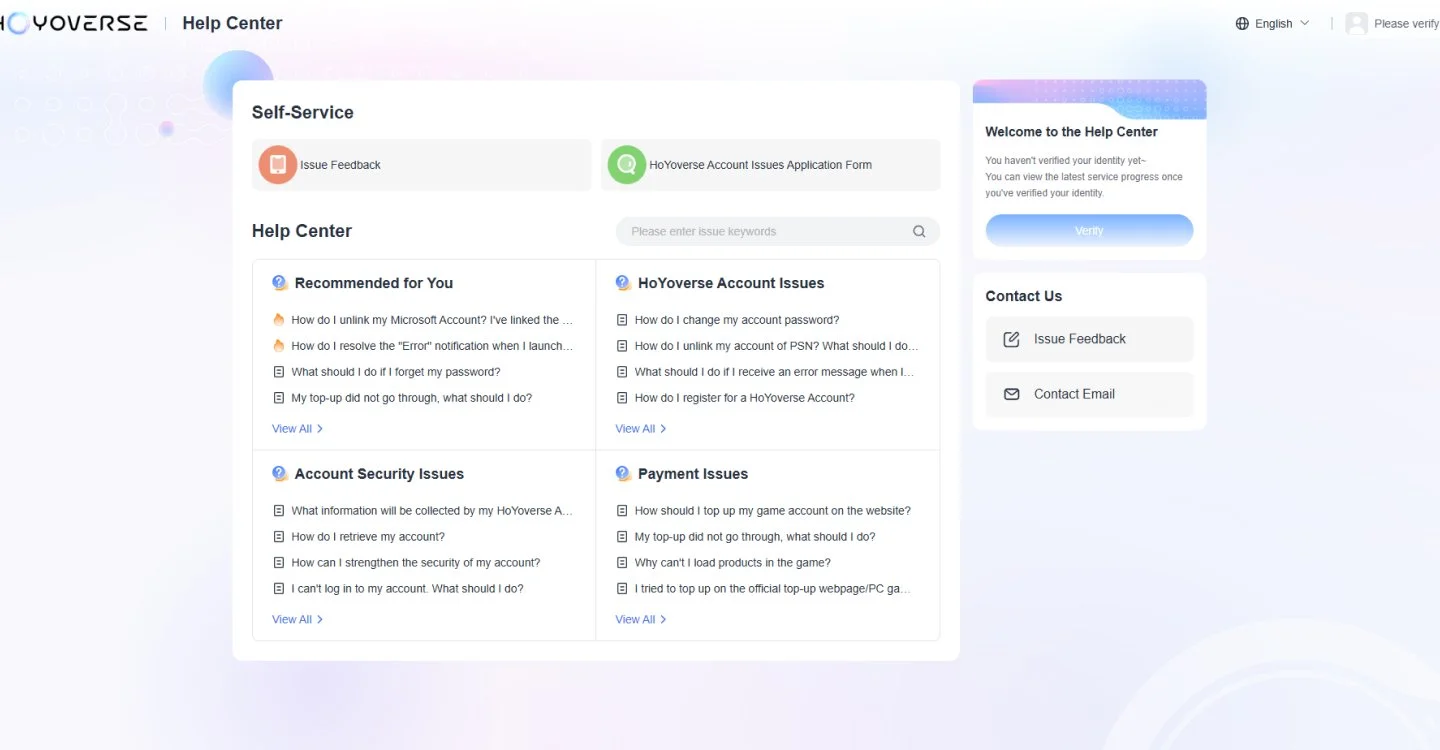Viewport: 1440px width, 750px height.
Task: Click the globe language icon
Action: pos(1242,23)
